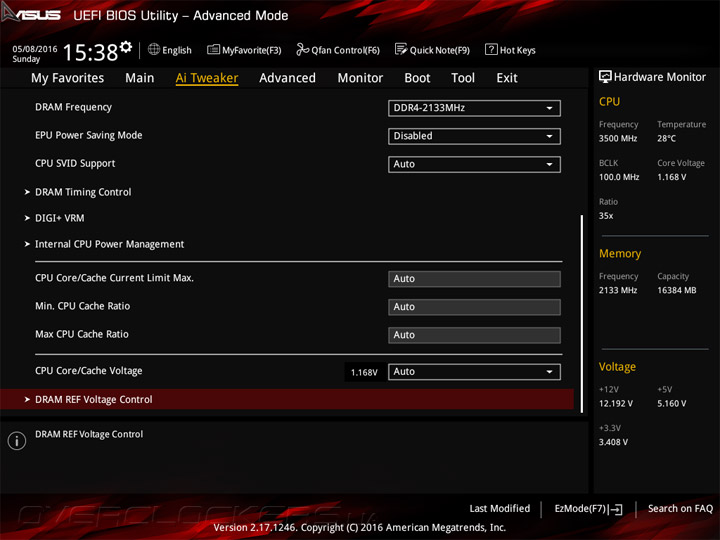This screenshot has width=720, height=540.
Task: Open the DRAM Frequency dropdown
Action: [x=474, y=108]
